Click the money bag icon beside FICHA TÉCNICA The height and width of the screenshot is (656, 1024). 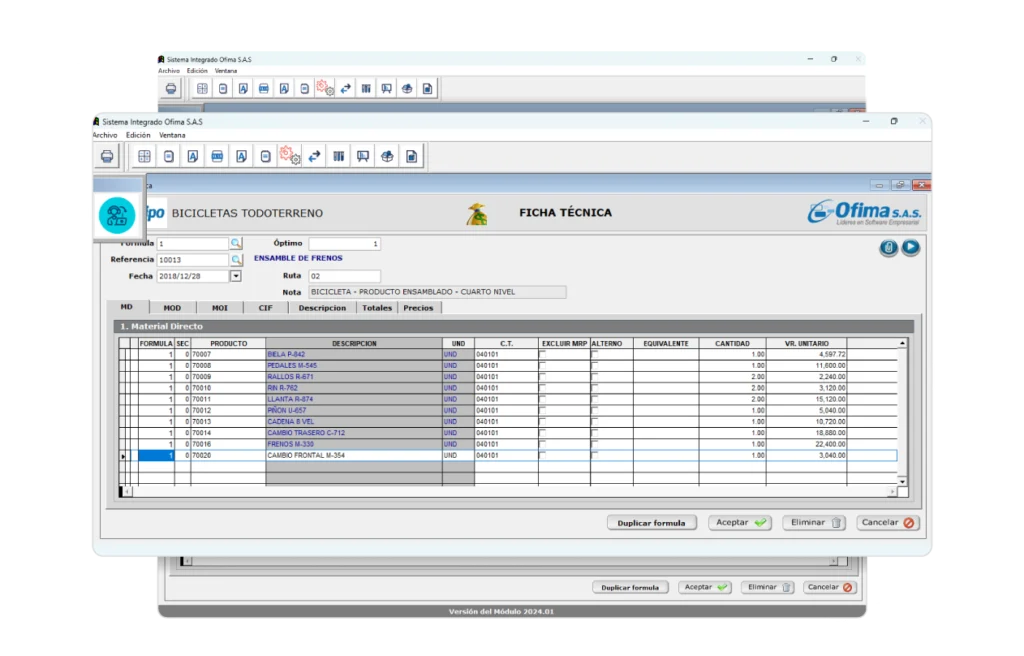coord(477,214)
